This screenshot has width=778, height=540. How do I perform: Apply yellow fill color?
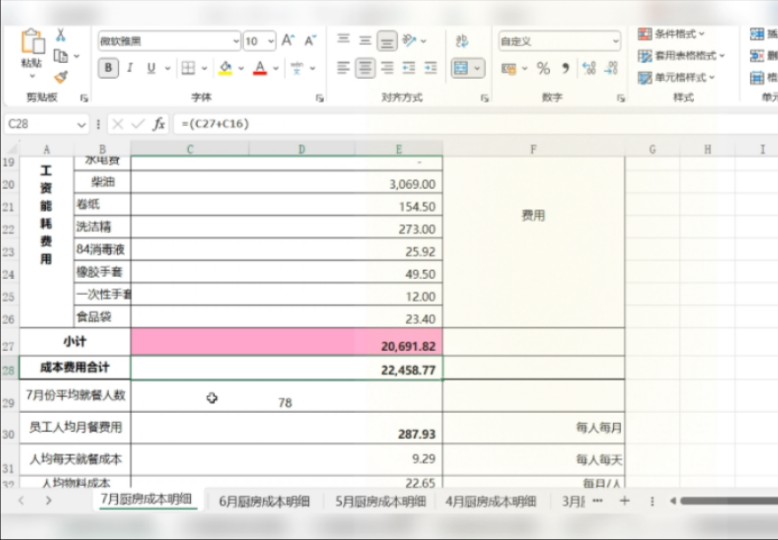point(225,68)
